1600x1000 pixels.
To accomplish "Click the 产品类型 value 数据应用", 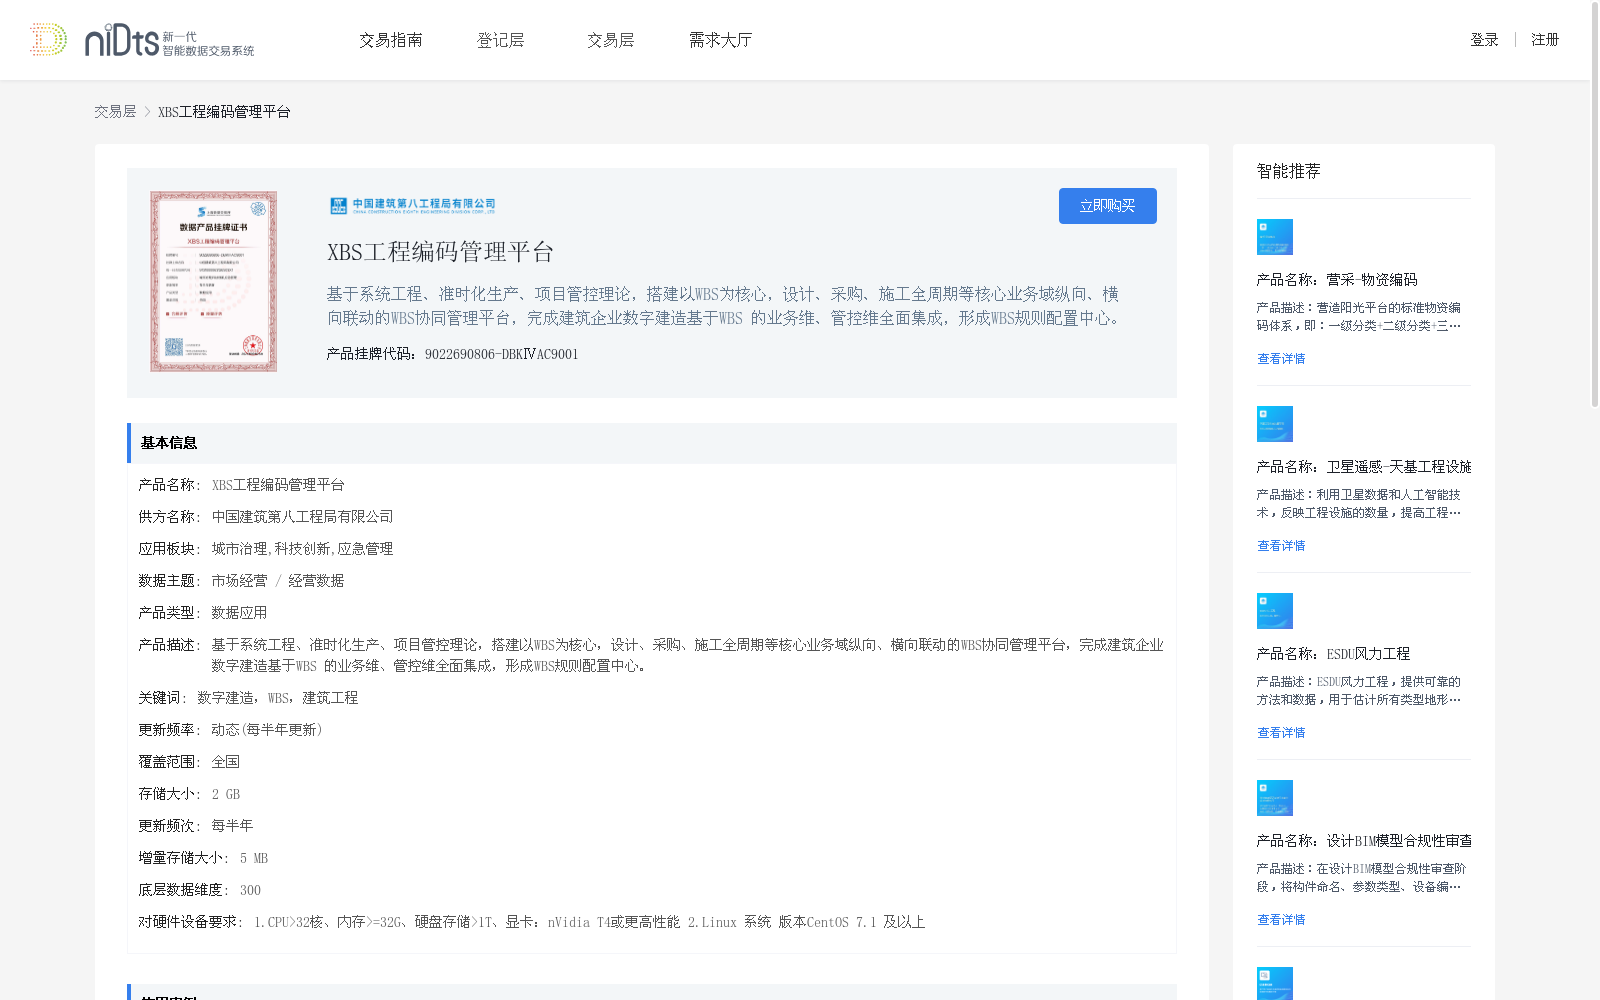I will click(239, 613).
